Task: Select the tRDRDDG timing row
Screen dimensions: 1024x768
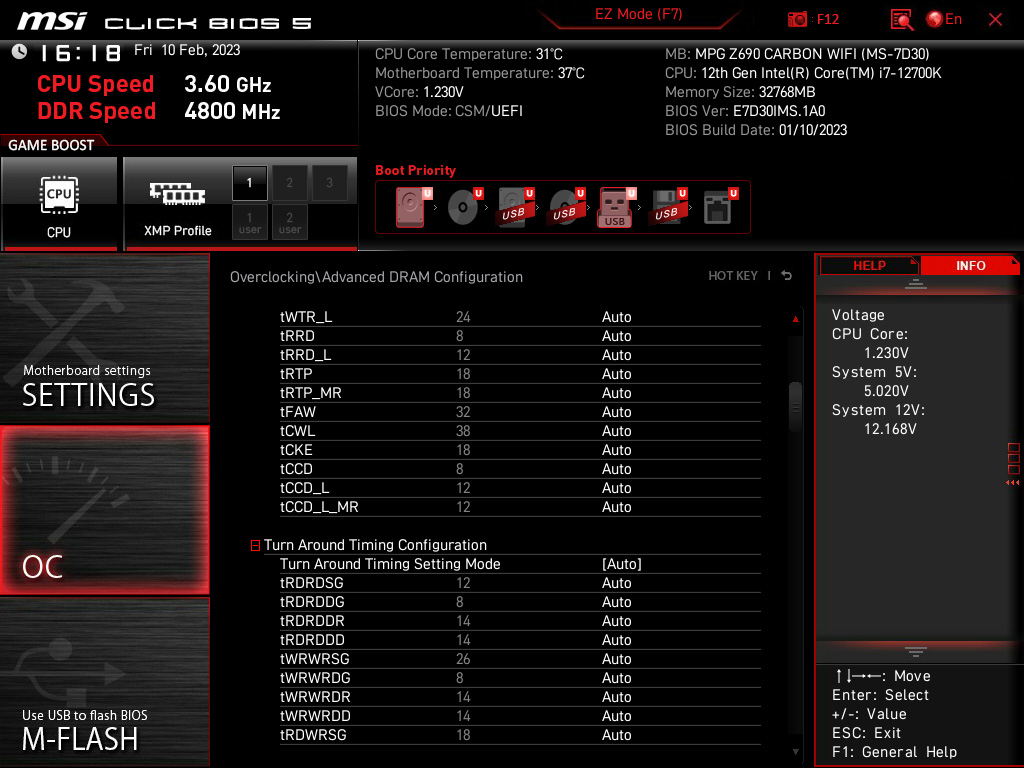Action: click(x=520, y=602)
